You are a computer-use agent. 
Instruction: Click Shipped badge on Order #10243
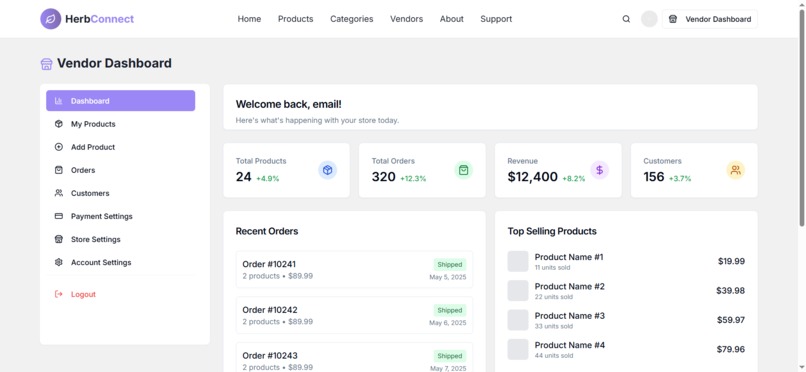coord(450,356)
